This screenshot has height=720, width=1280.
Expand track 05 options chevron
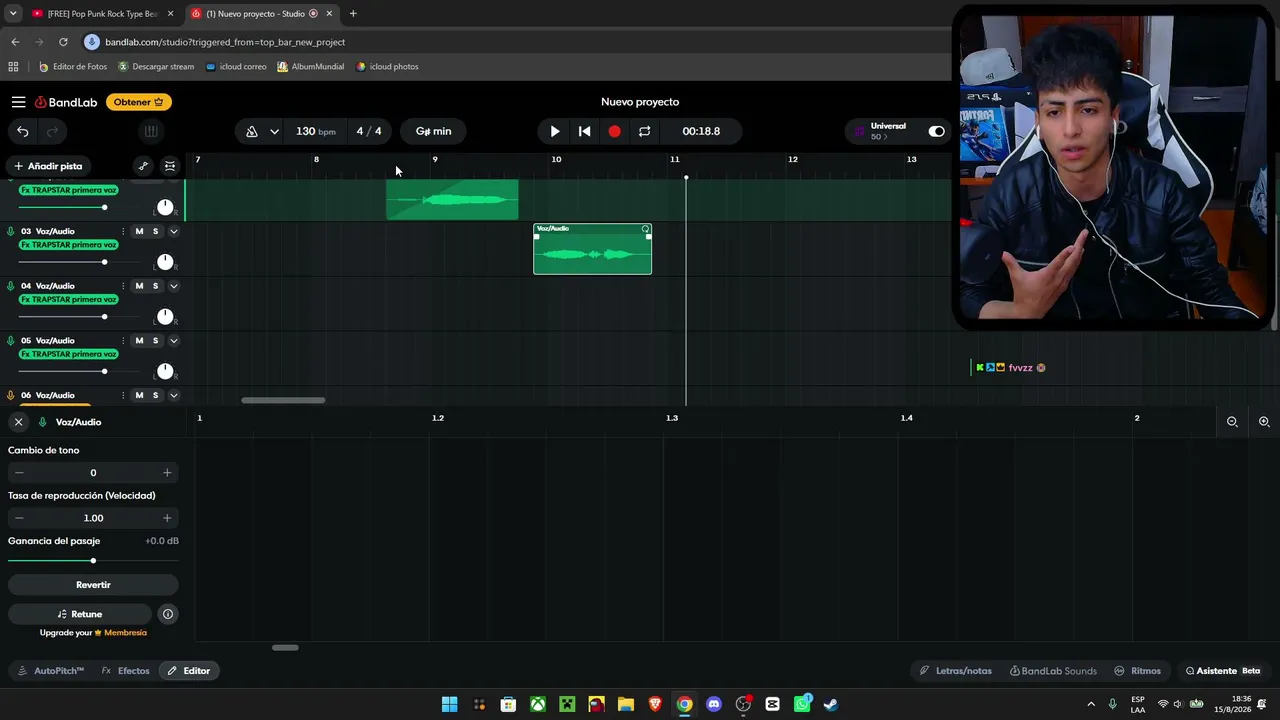pyautogui.click(x=173, y=340)
